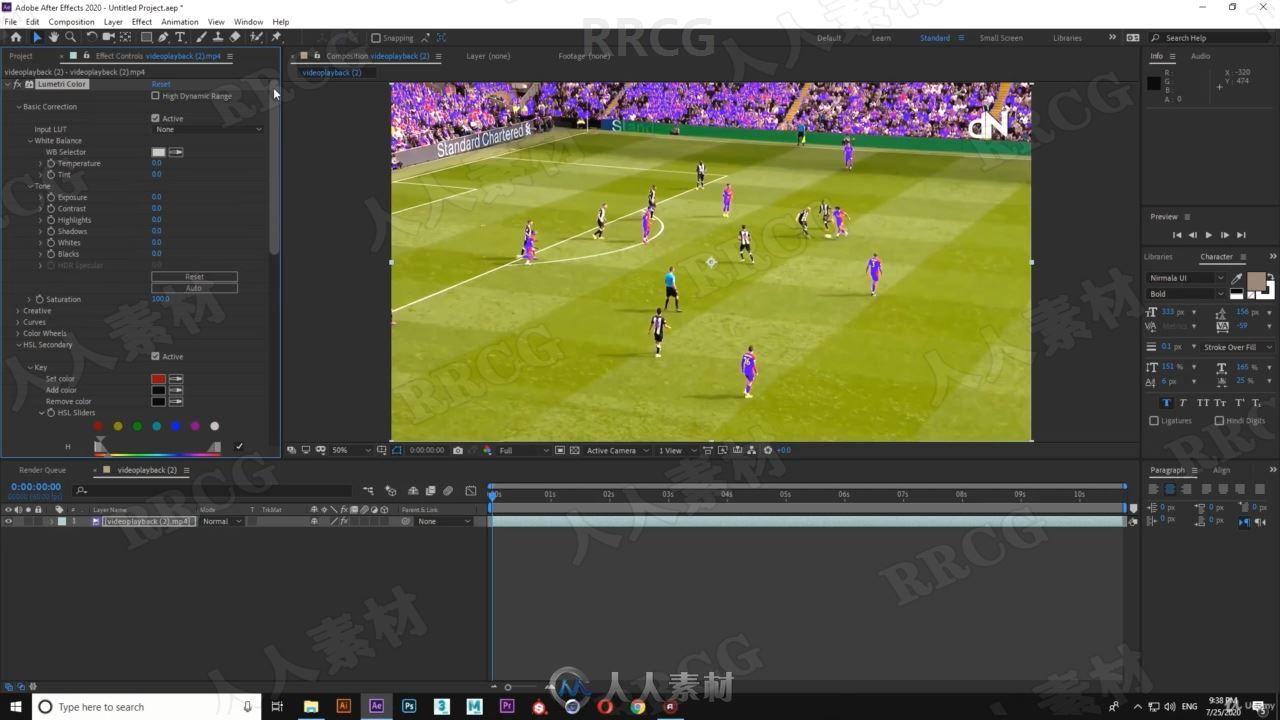Screen dimensions: 1280x720
Task: Select the Zoom tool magnifier
Action: [x=70, y=37]
